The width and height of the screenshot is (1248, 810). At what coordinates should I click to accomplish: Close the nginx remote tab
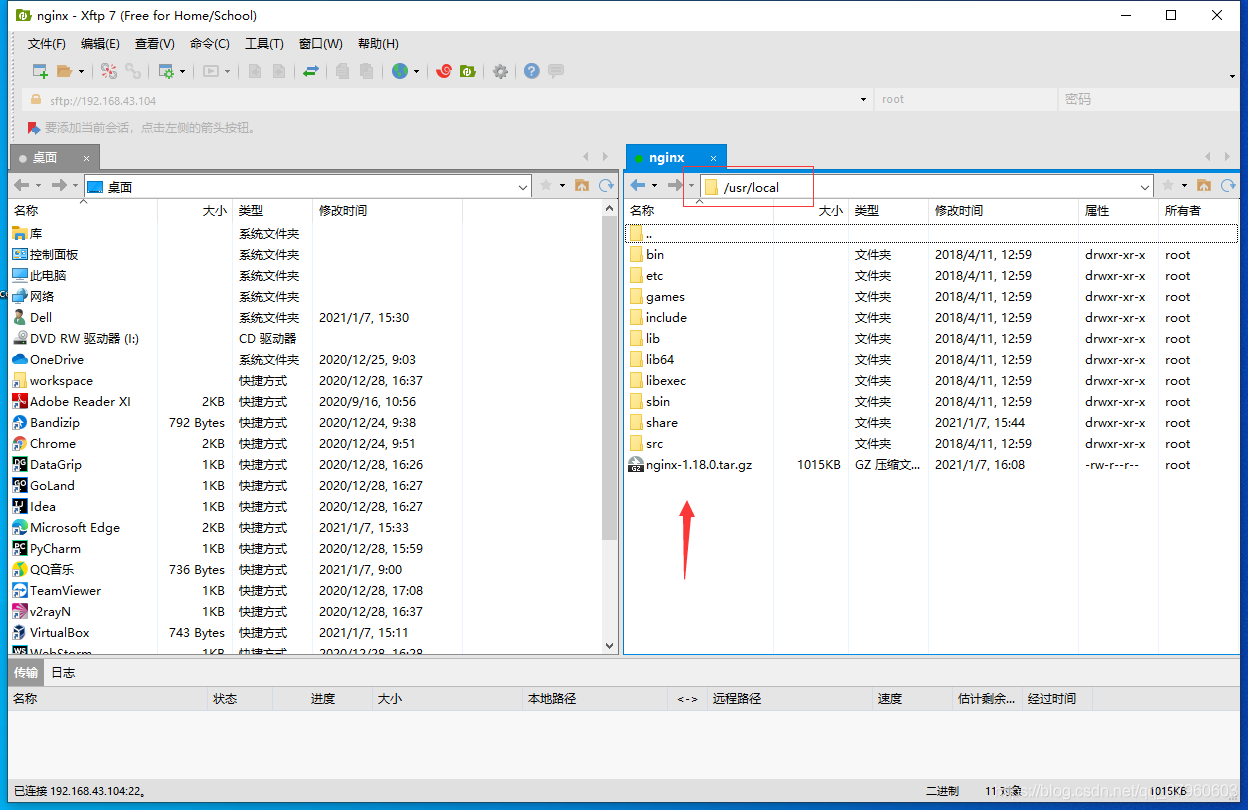tap(714, 158)
